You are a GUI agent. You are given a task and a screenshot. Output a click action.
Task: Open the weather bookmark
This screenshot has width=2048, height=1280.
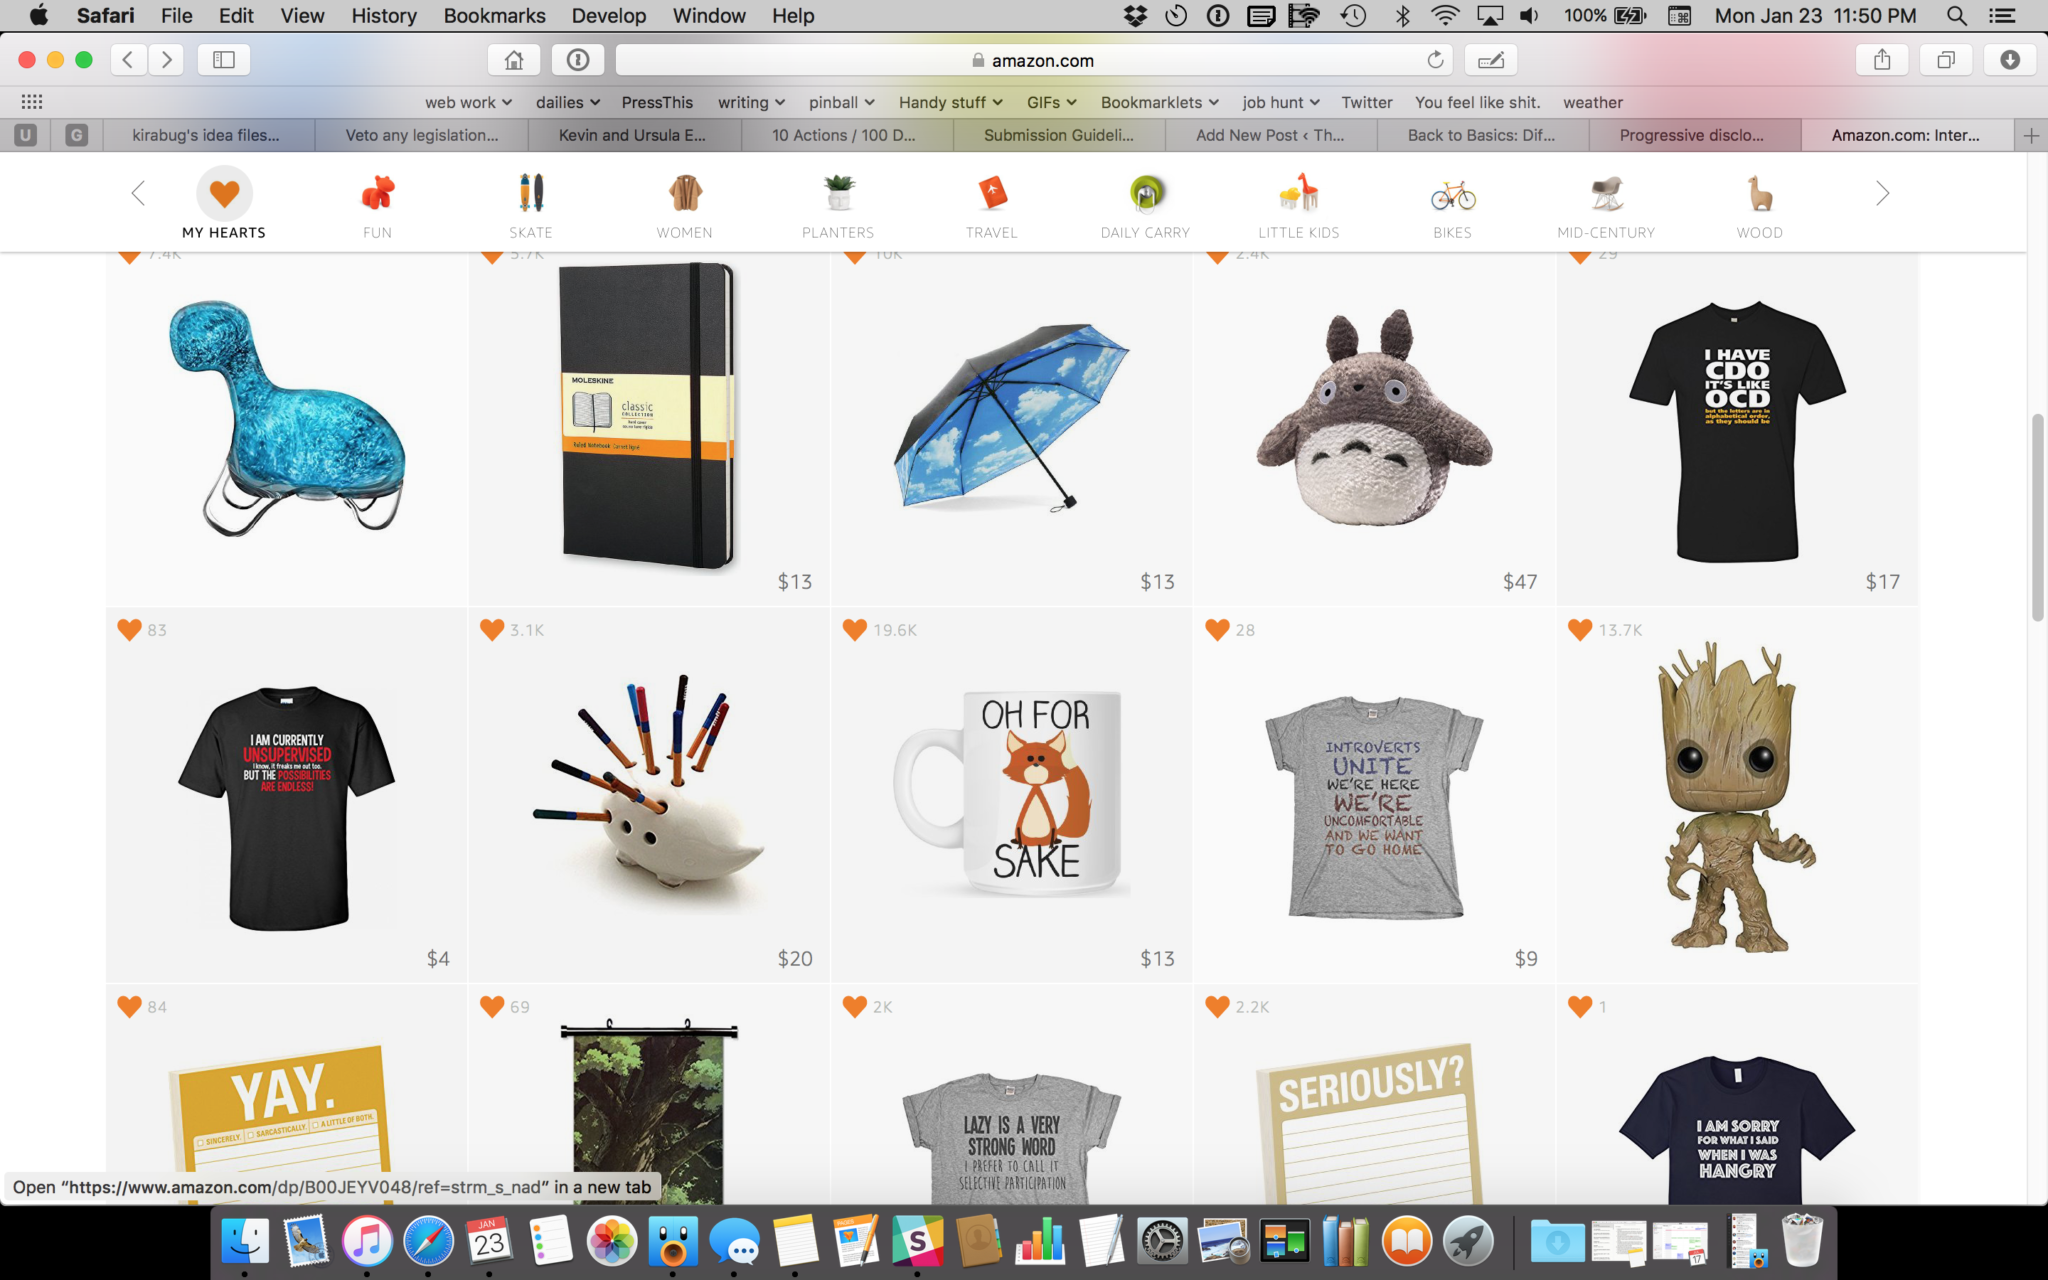1593,102
